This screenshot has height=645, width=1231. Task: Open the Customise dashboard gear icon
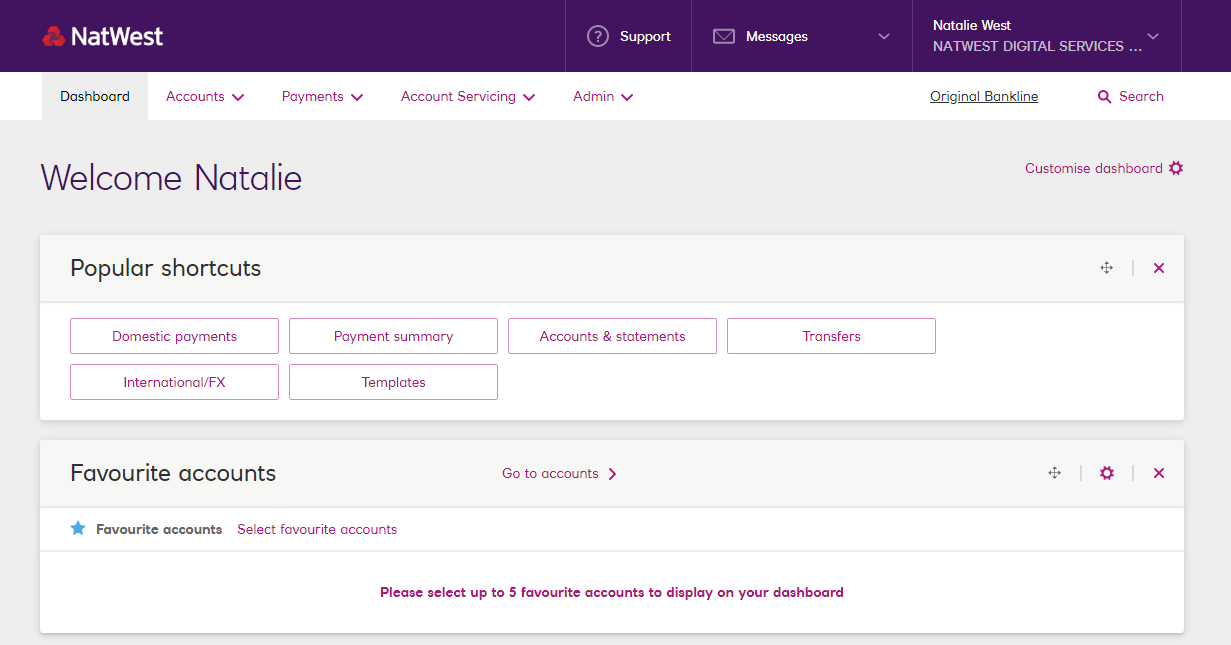point(1176,168)
